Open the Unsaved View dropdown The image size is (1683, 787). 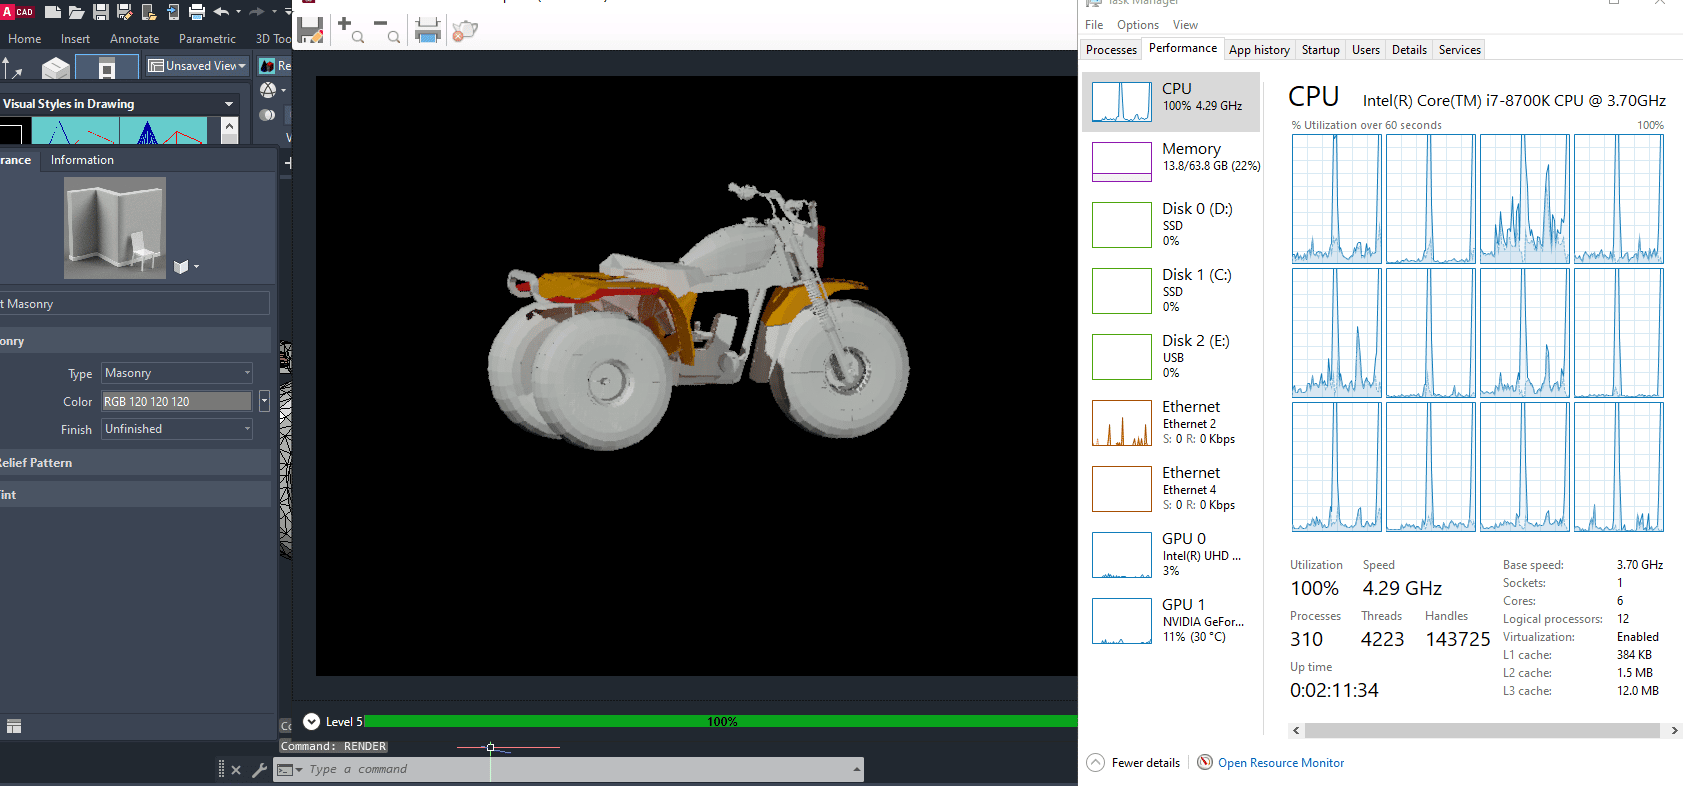[198, 66]
